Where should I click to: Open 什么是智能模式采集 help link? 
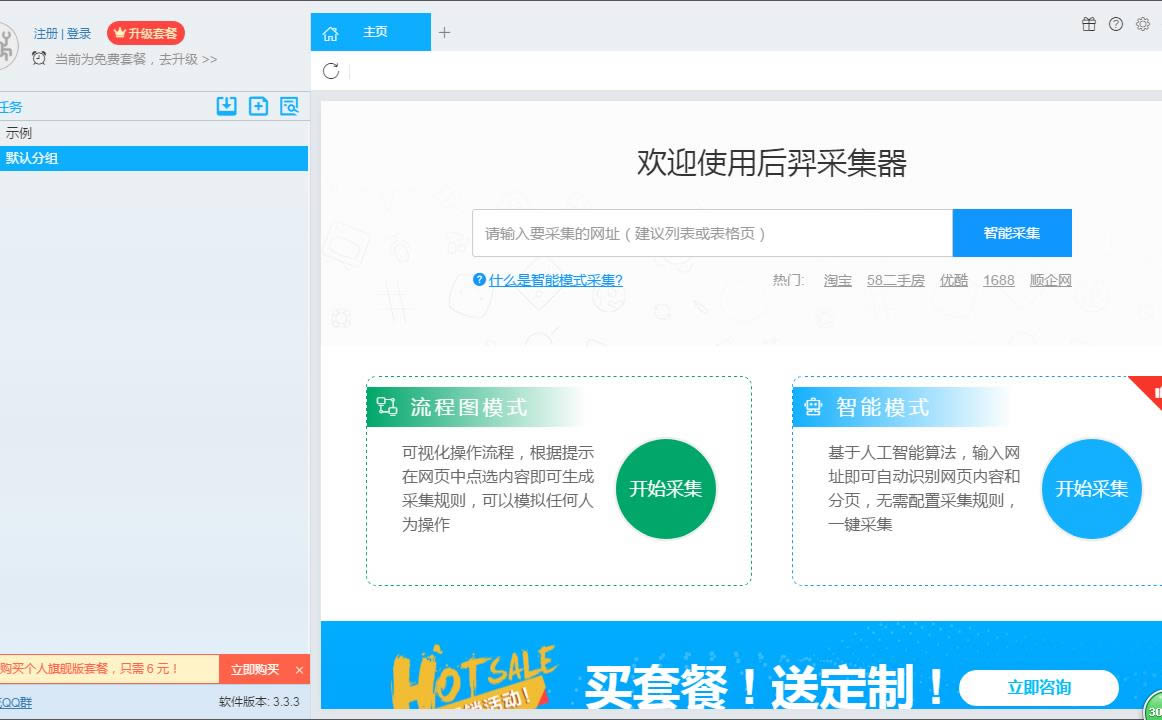coord(555,280)
